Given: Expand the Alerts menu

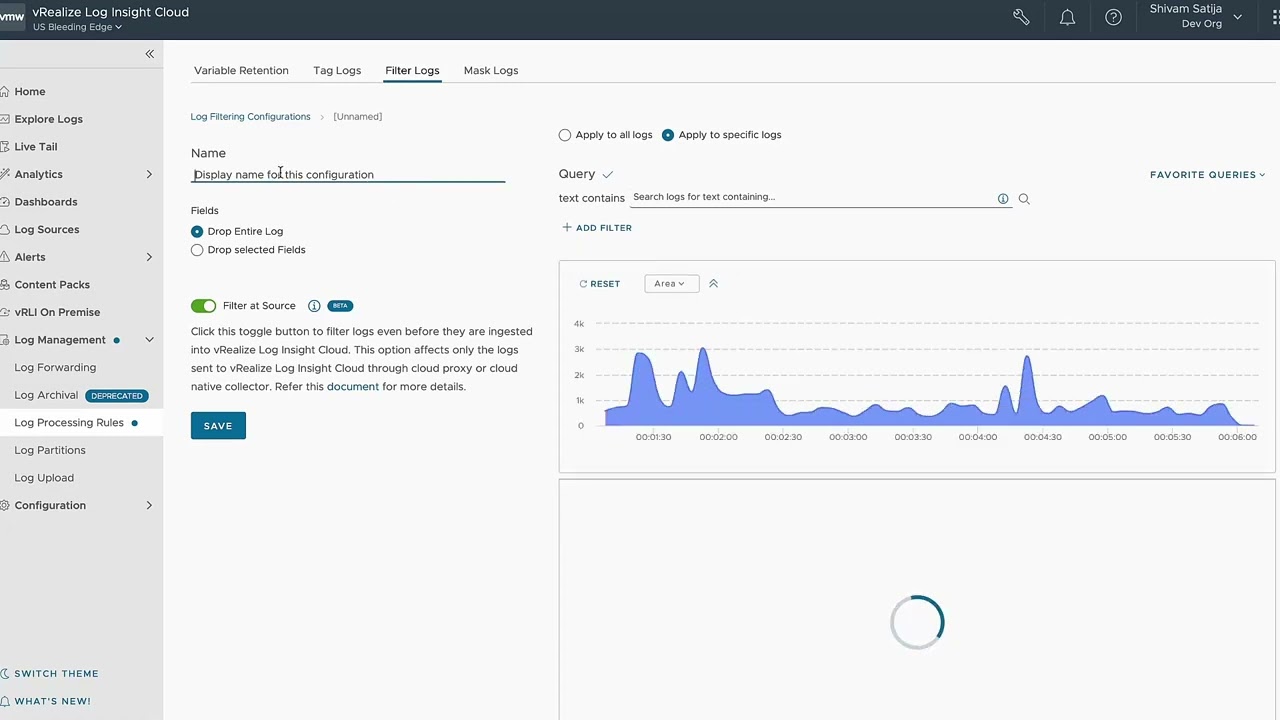Looking at the screenshot, I should coord(149,257).
